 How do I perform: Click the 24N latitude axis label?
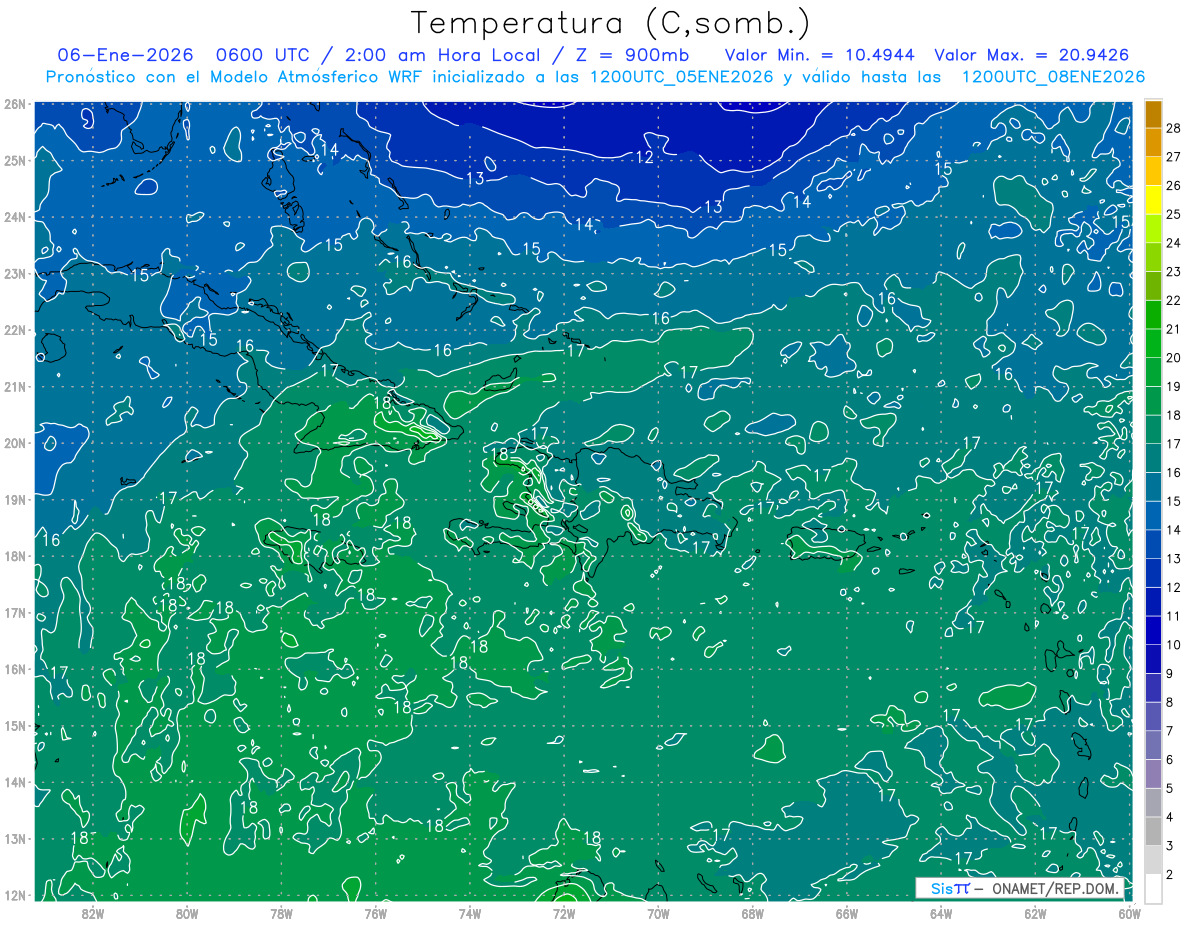coord(14,217)
